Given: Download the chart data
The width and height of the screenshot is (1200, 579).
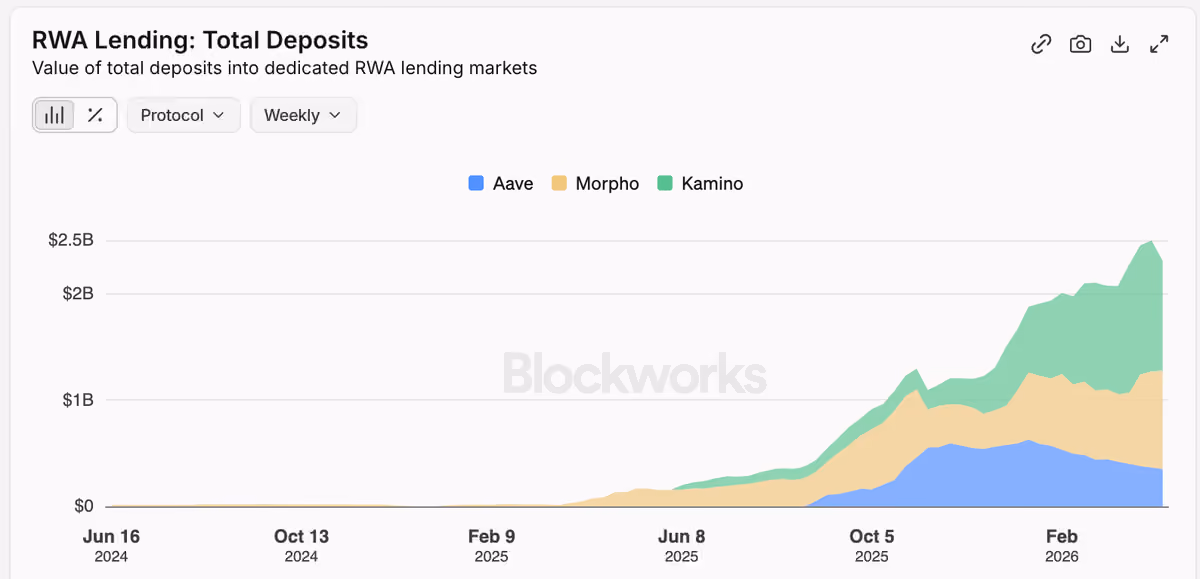Looking at the screenshot, I should click(x=1120, y=44).
